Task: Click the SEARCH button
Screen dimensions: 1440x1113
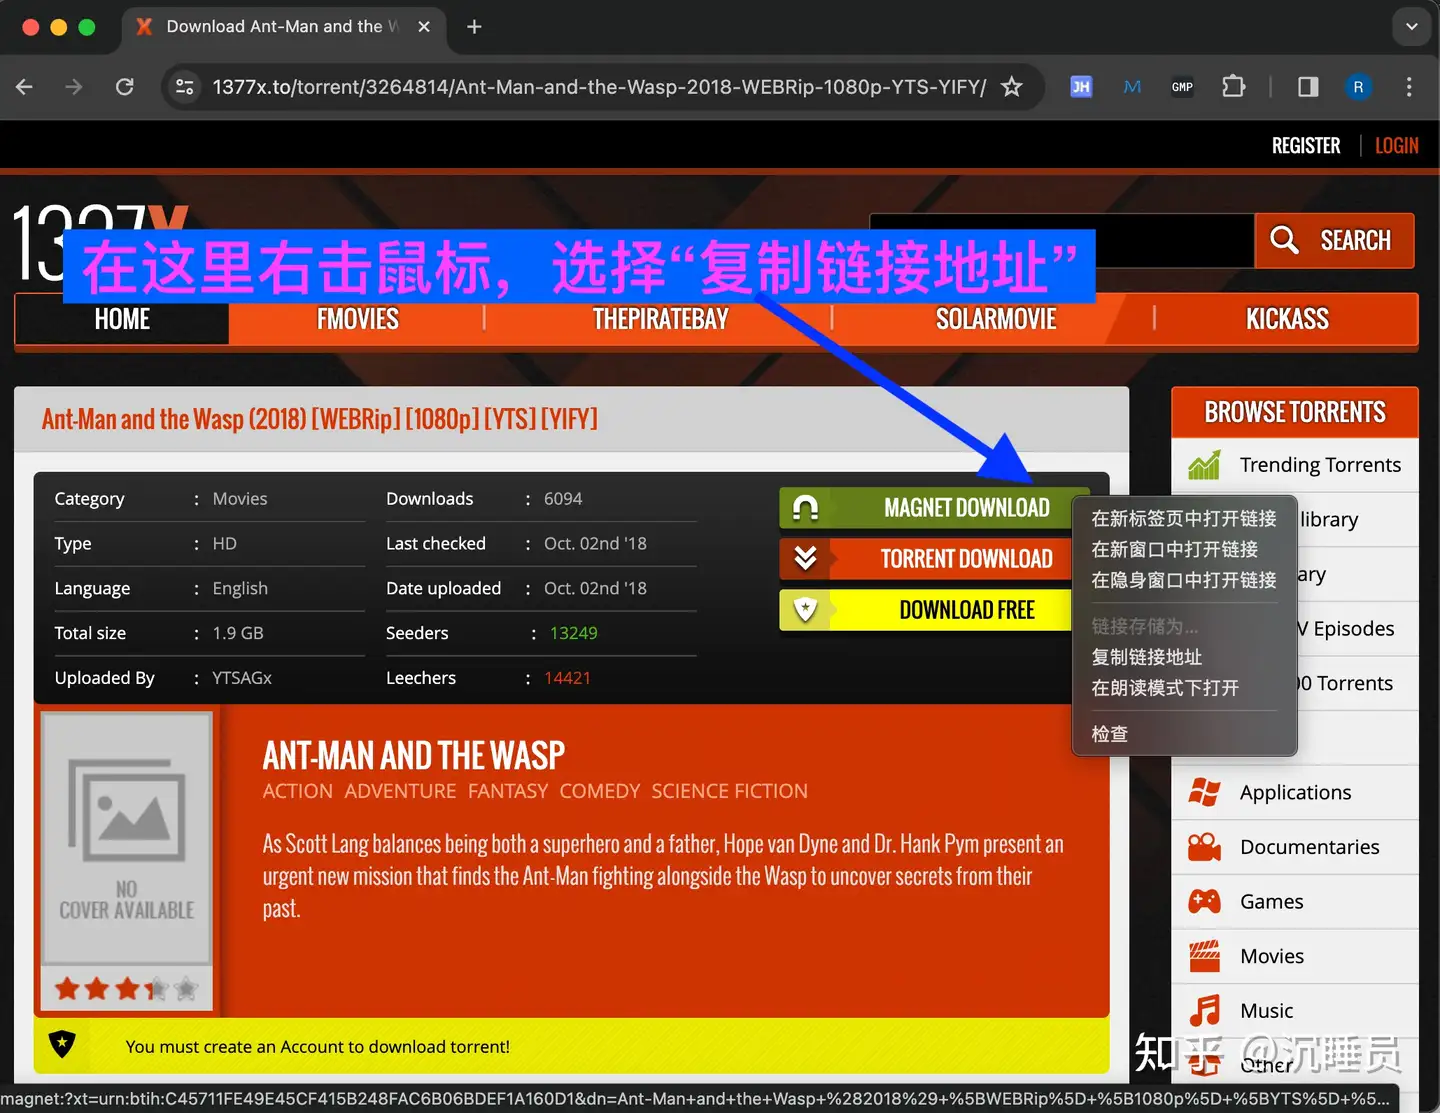Action: [x=1334, y=240]
